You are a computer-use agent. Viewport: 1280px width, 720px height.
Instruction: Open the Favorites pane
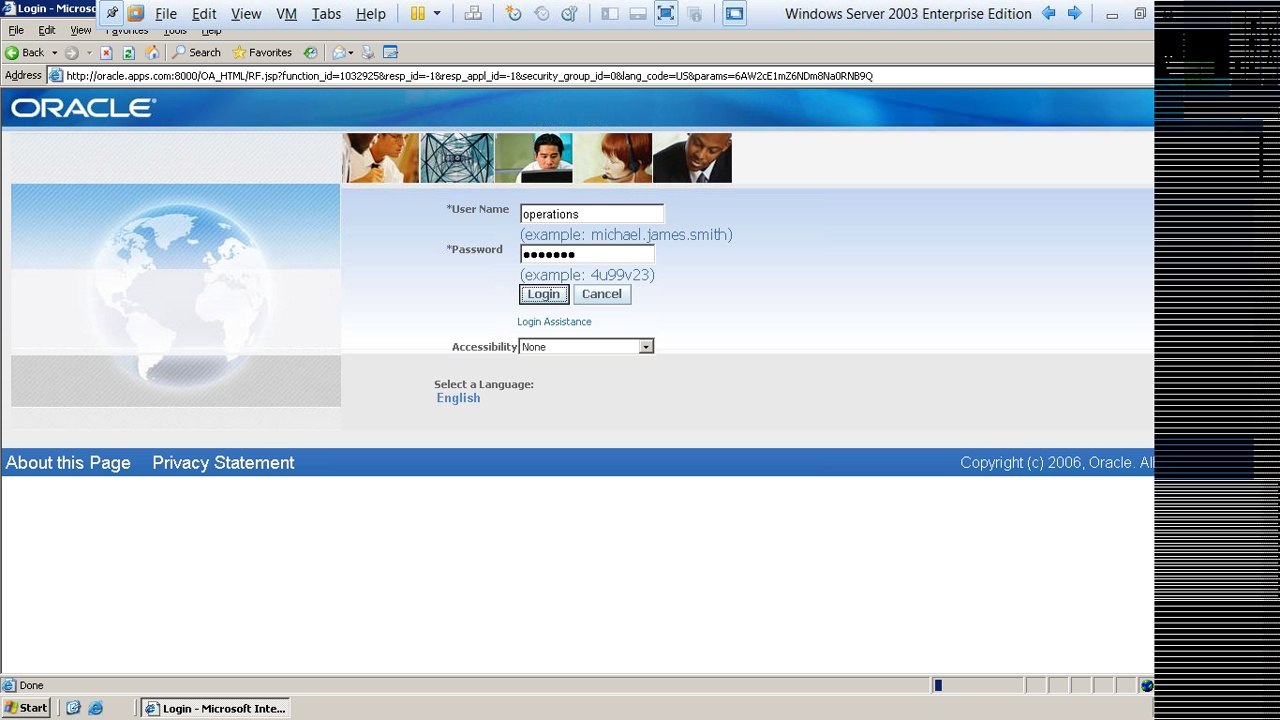coord(262,53)
